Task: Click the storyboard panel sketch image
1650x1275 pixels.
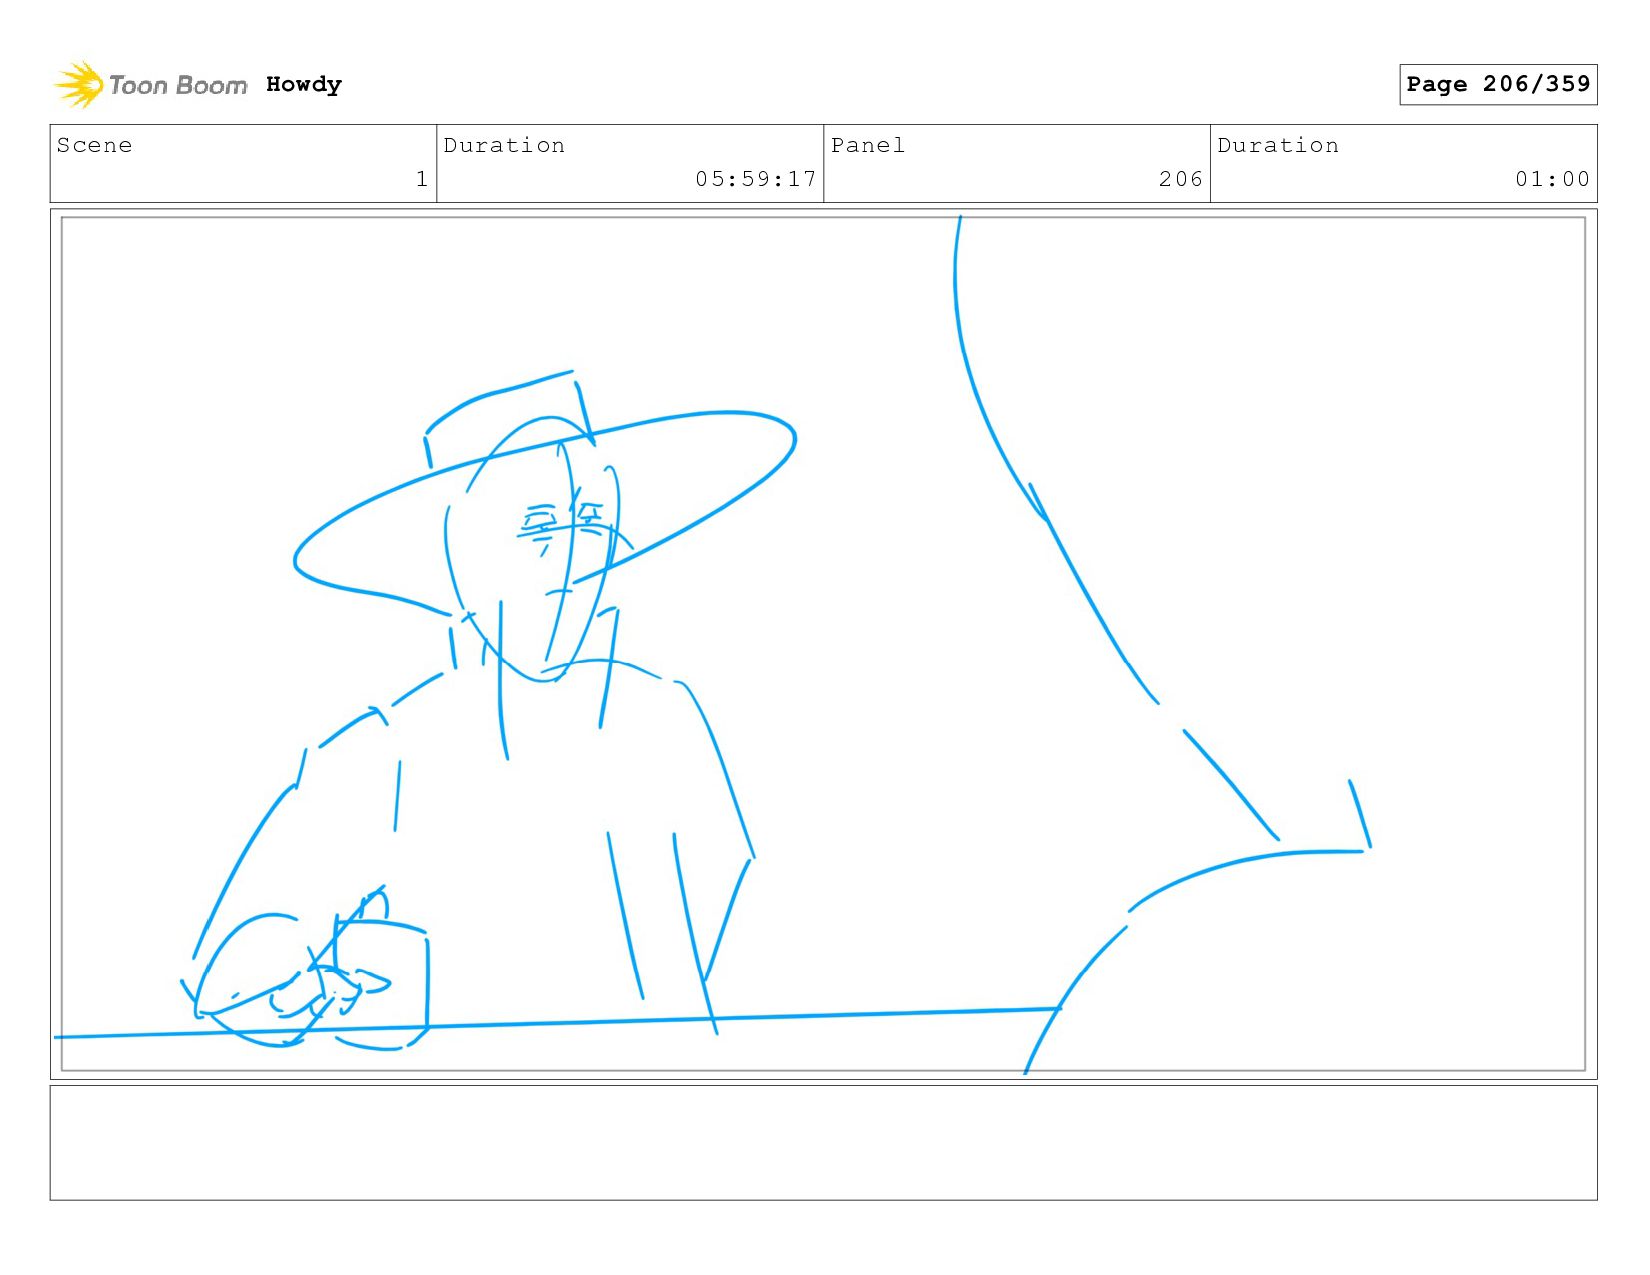Action: [823, 644]
